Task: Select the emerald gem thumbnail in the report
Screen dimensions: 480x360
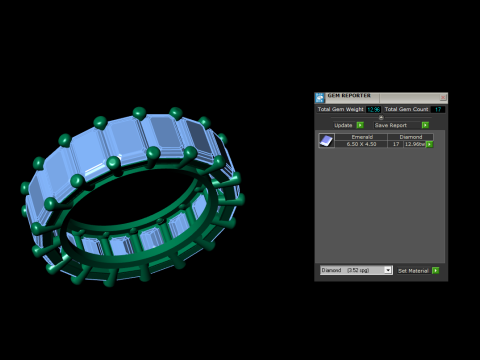Action: point(326,141)
